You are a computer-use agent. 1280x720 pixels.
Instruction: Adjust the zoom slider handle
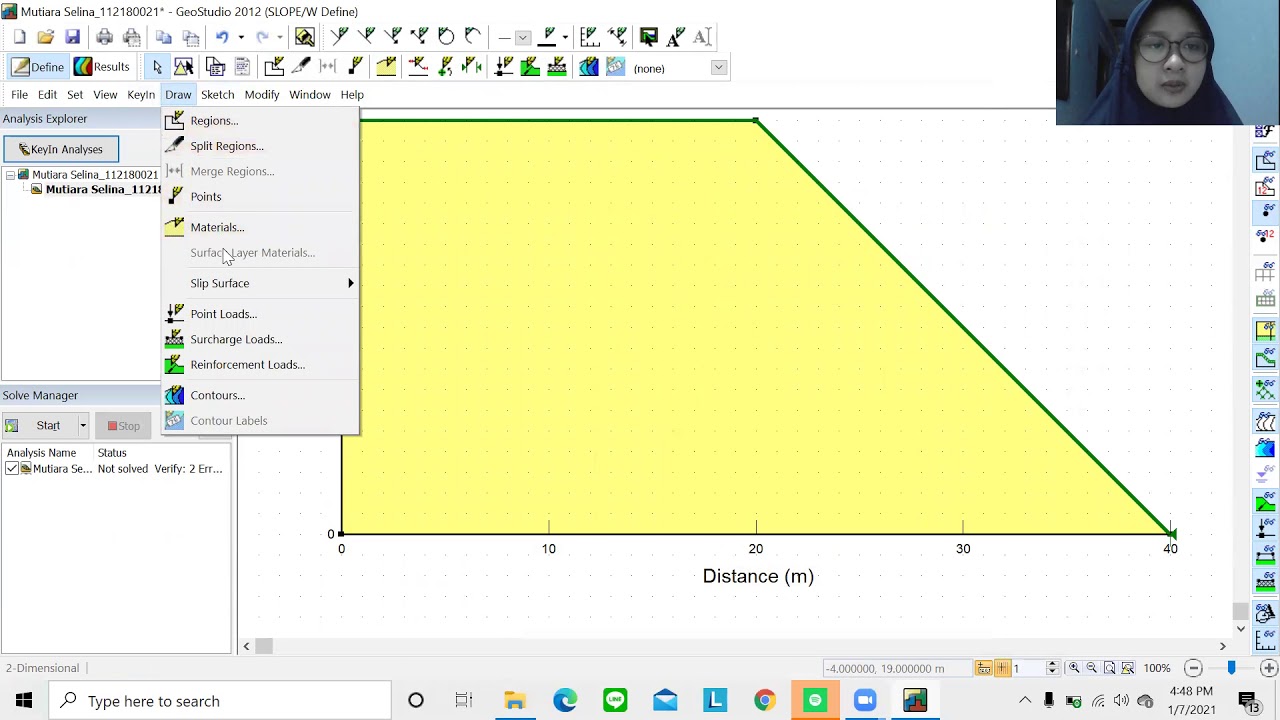tap(1231, 668)
